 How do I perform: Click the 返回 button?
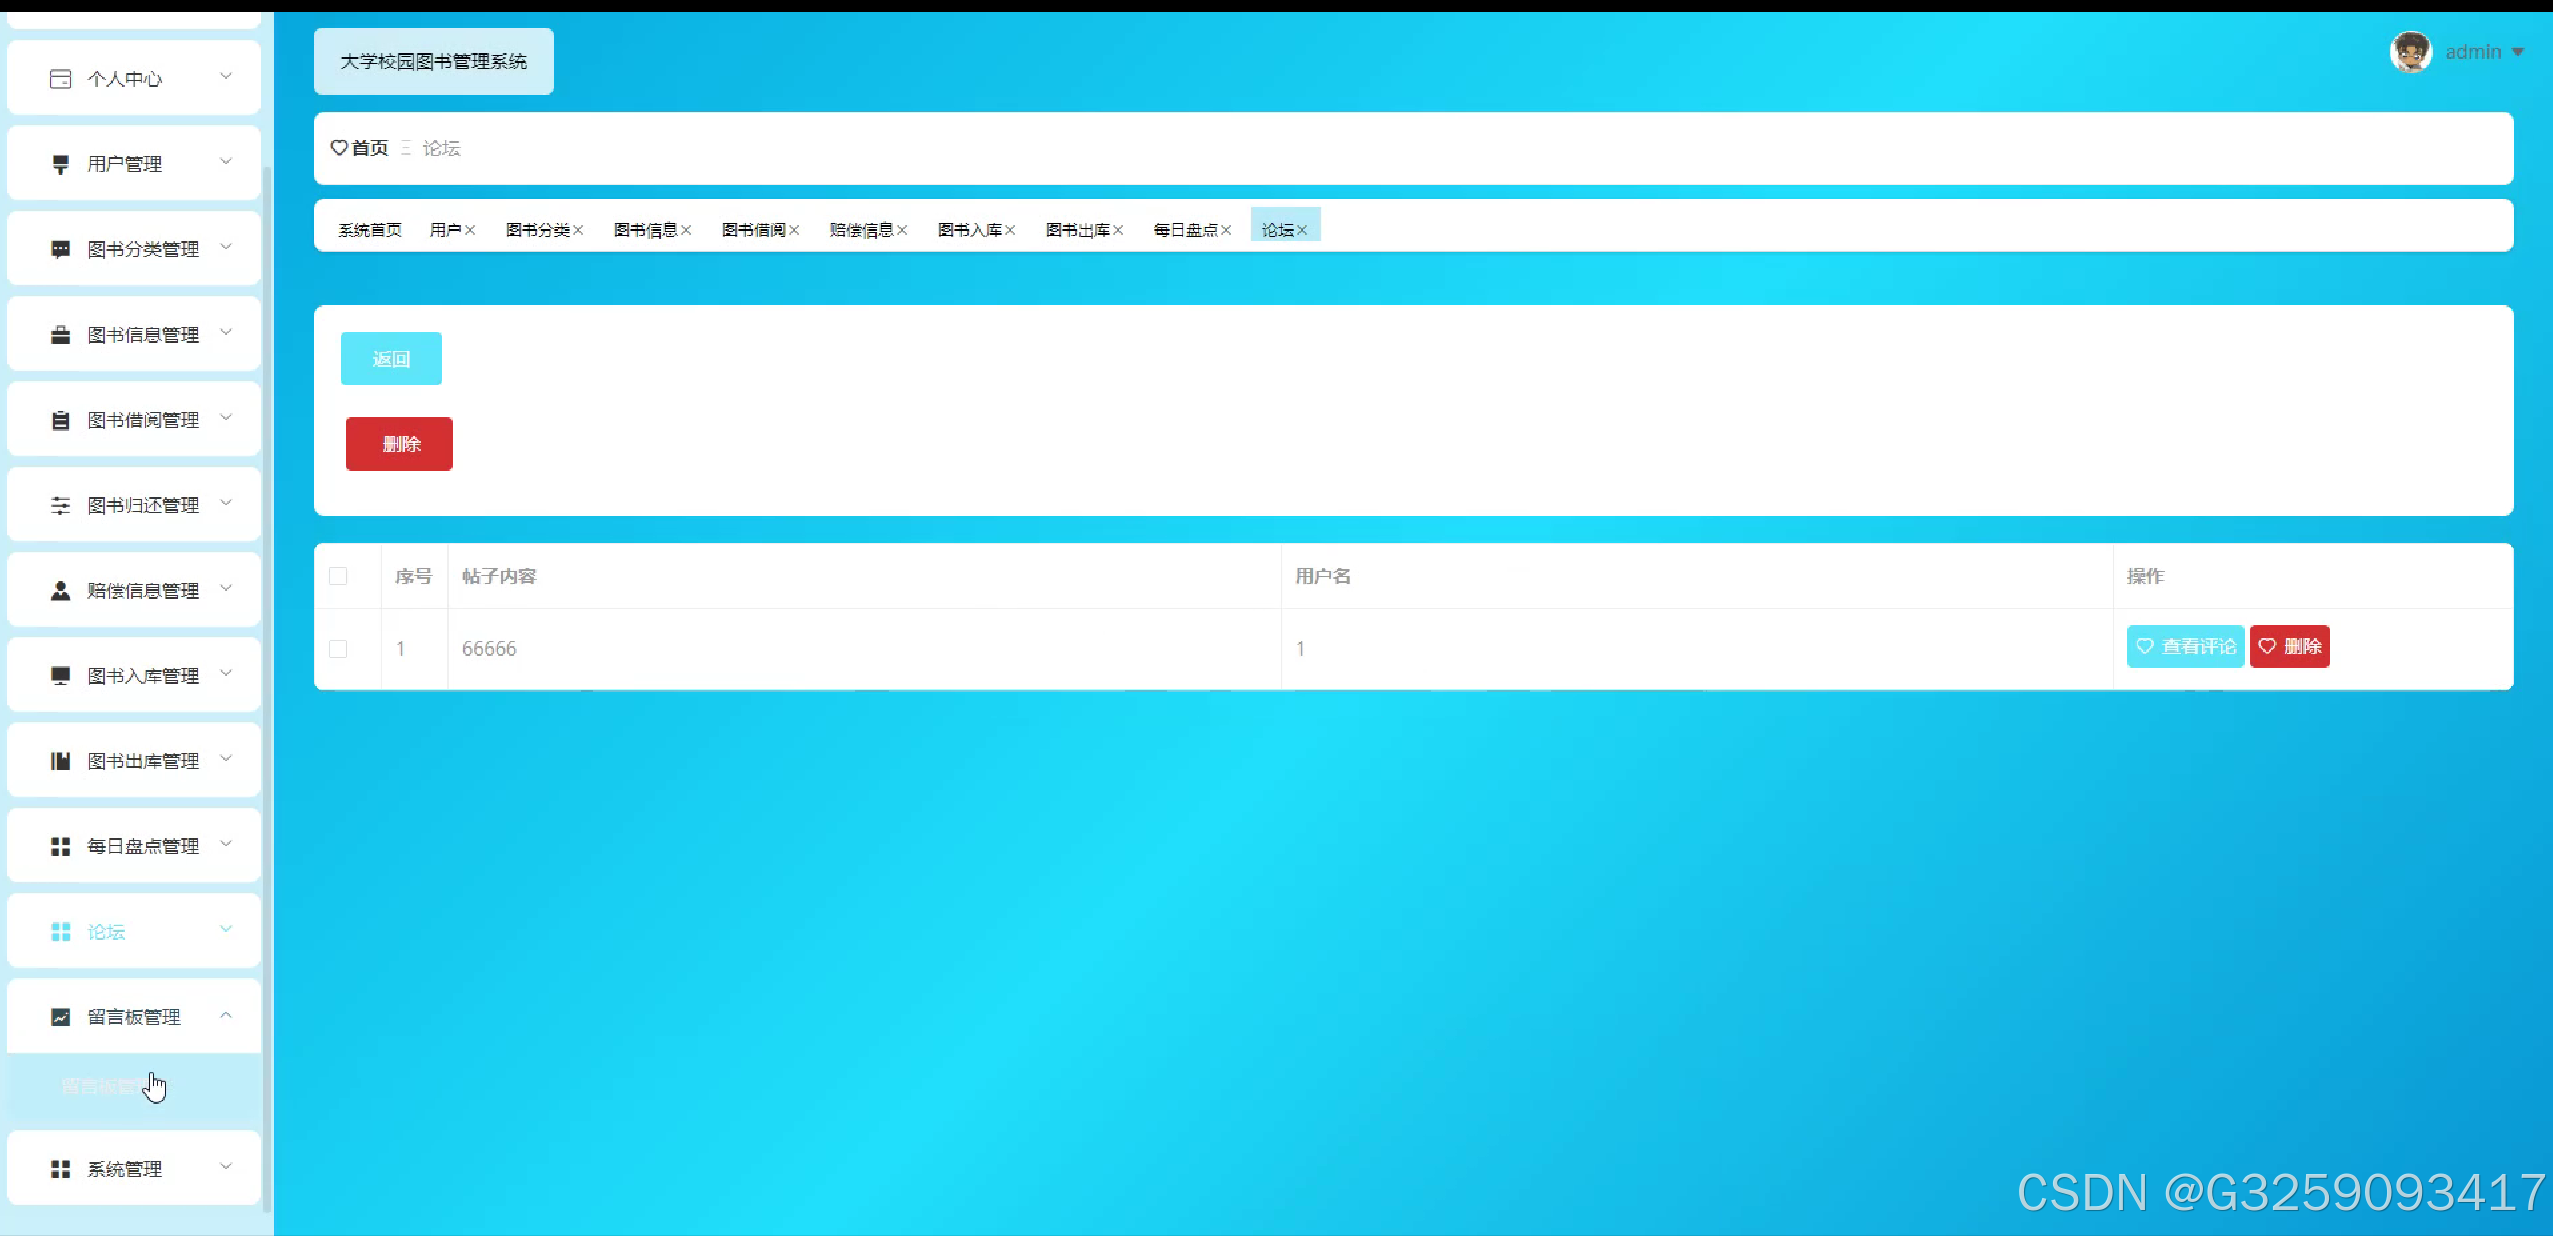pos(391,359)
